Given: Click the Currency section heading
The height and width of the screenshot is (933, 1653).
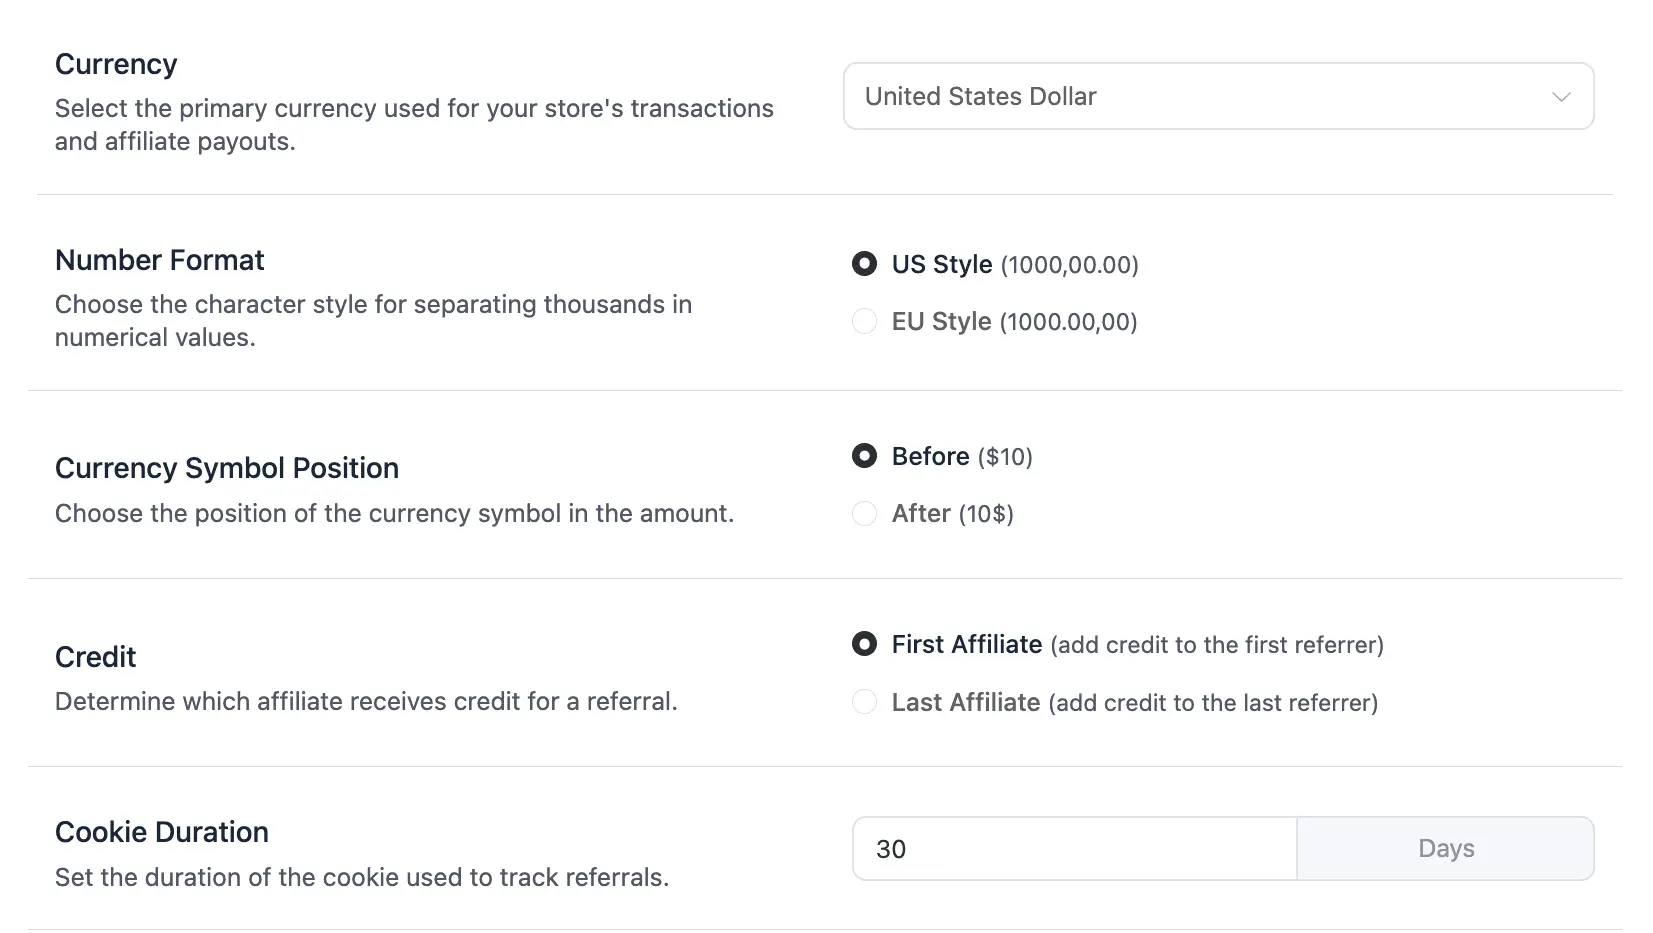Looking at the screenshot, I should (x=116, y=64).
